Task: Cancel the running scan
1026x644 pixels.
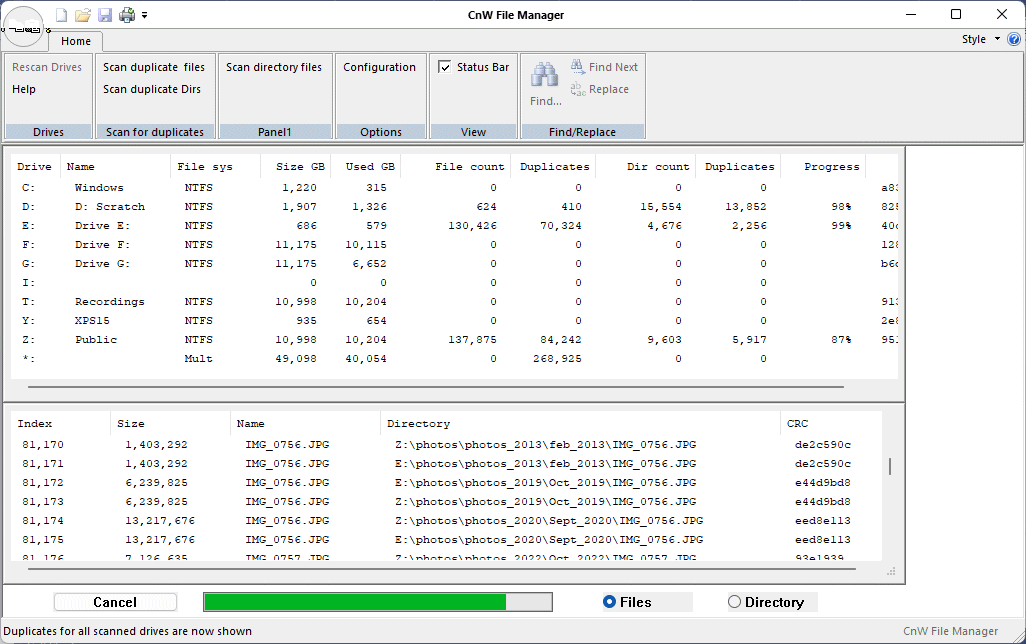Action: click(115, 602)
